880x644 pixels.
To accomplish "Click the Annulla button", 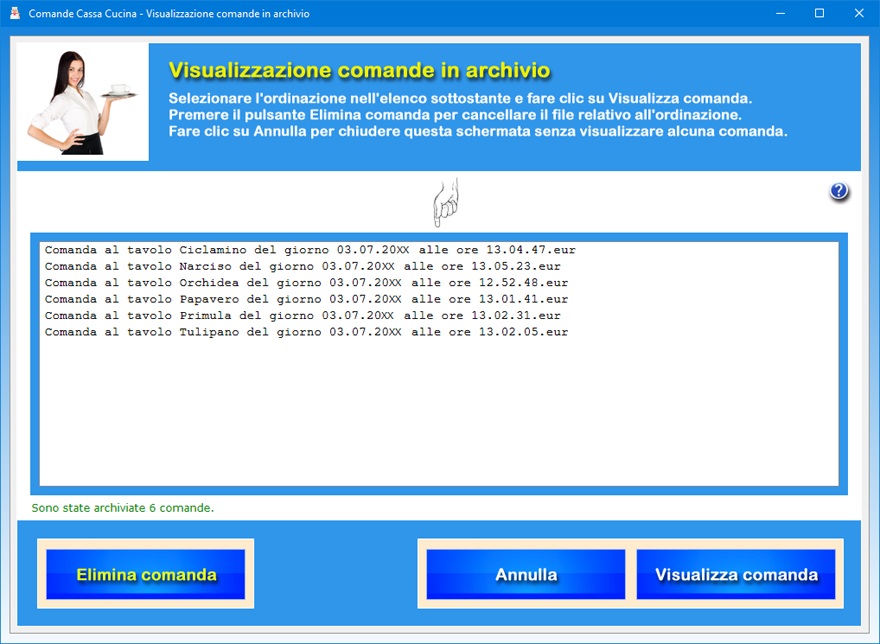I will (526, 574).
